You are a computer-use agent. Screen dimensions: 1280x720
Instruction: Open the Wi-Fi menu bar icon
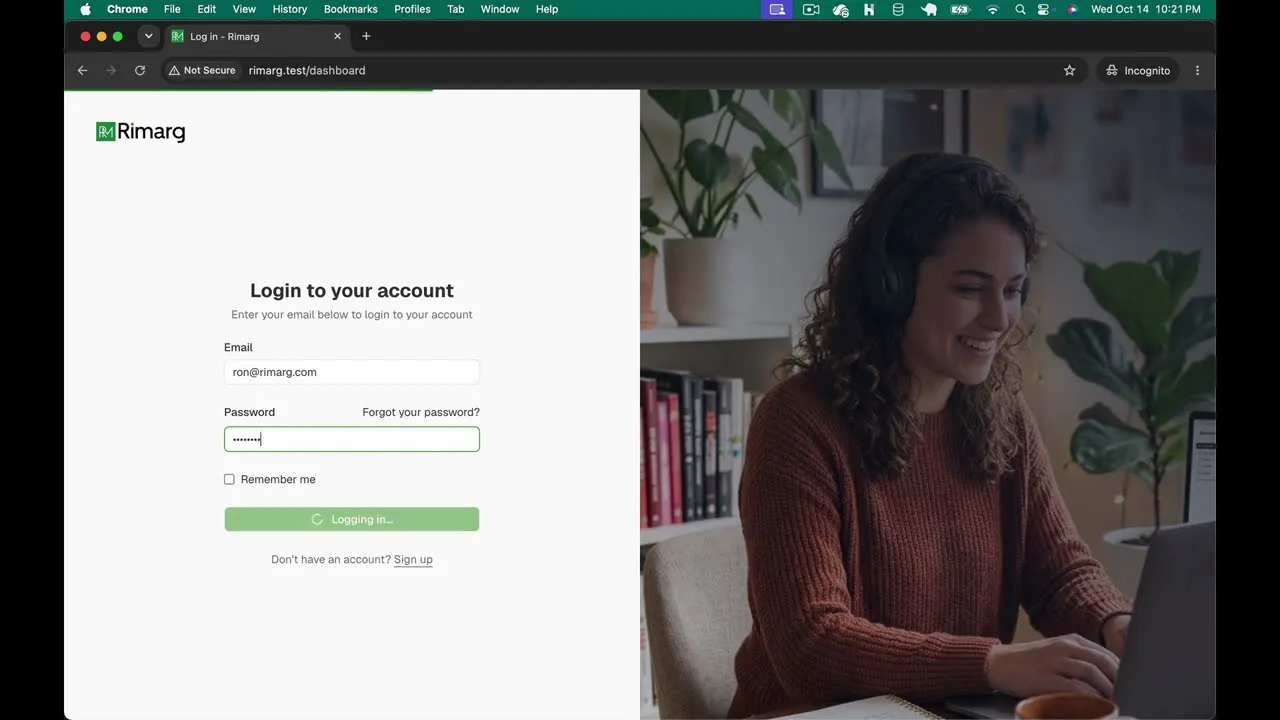tap(992, 9)
